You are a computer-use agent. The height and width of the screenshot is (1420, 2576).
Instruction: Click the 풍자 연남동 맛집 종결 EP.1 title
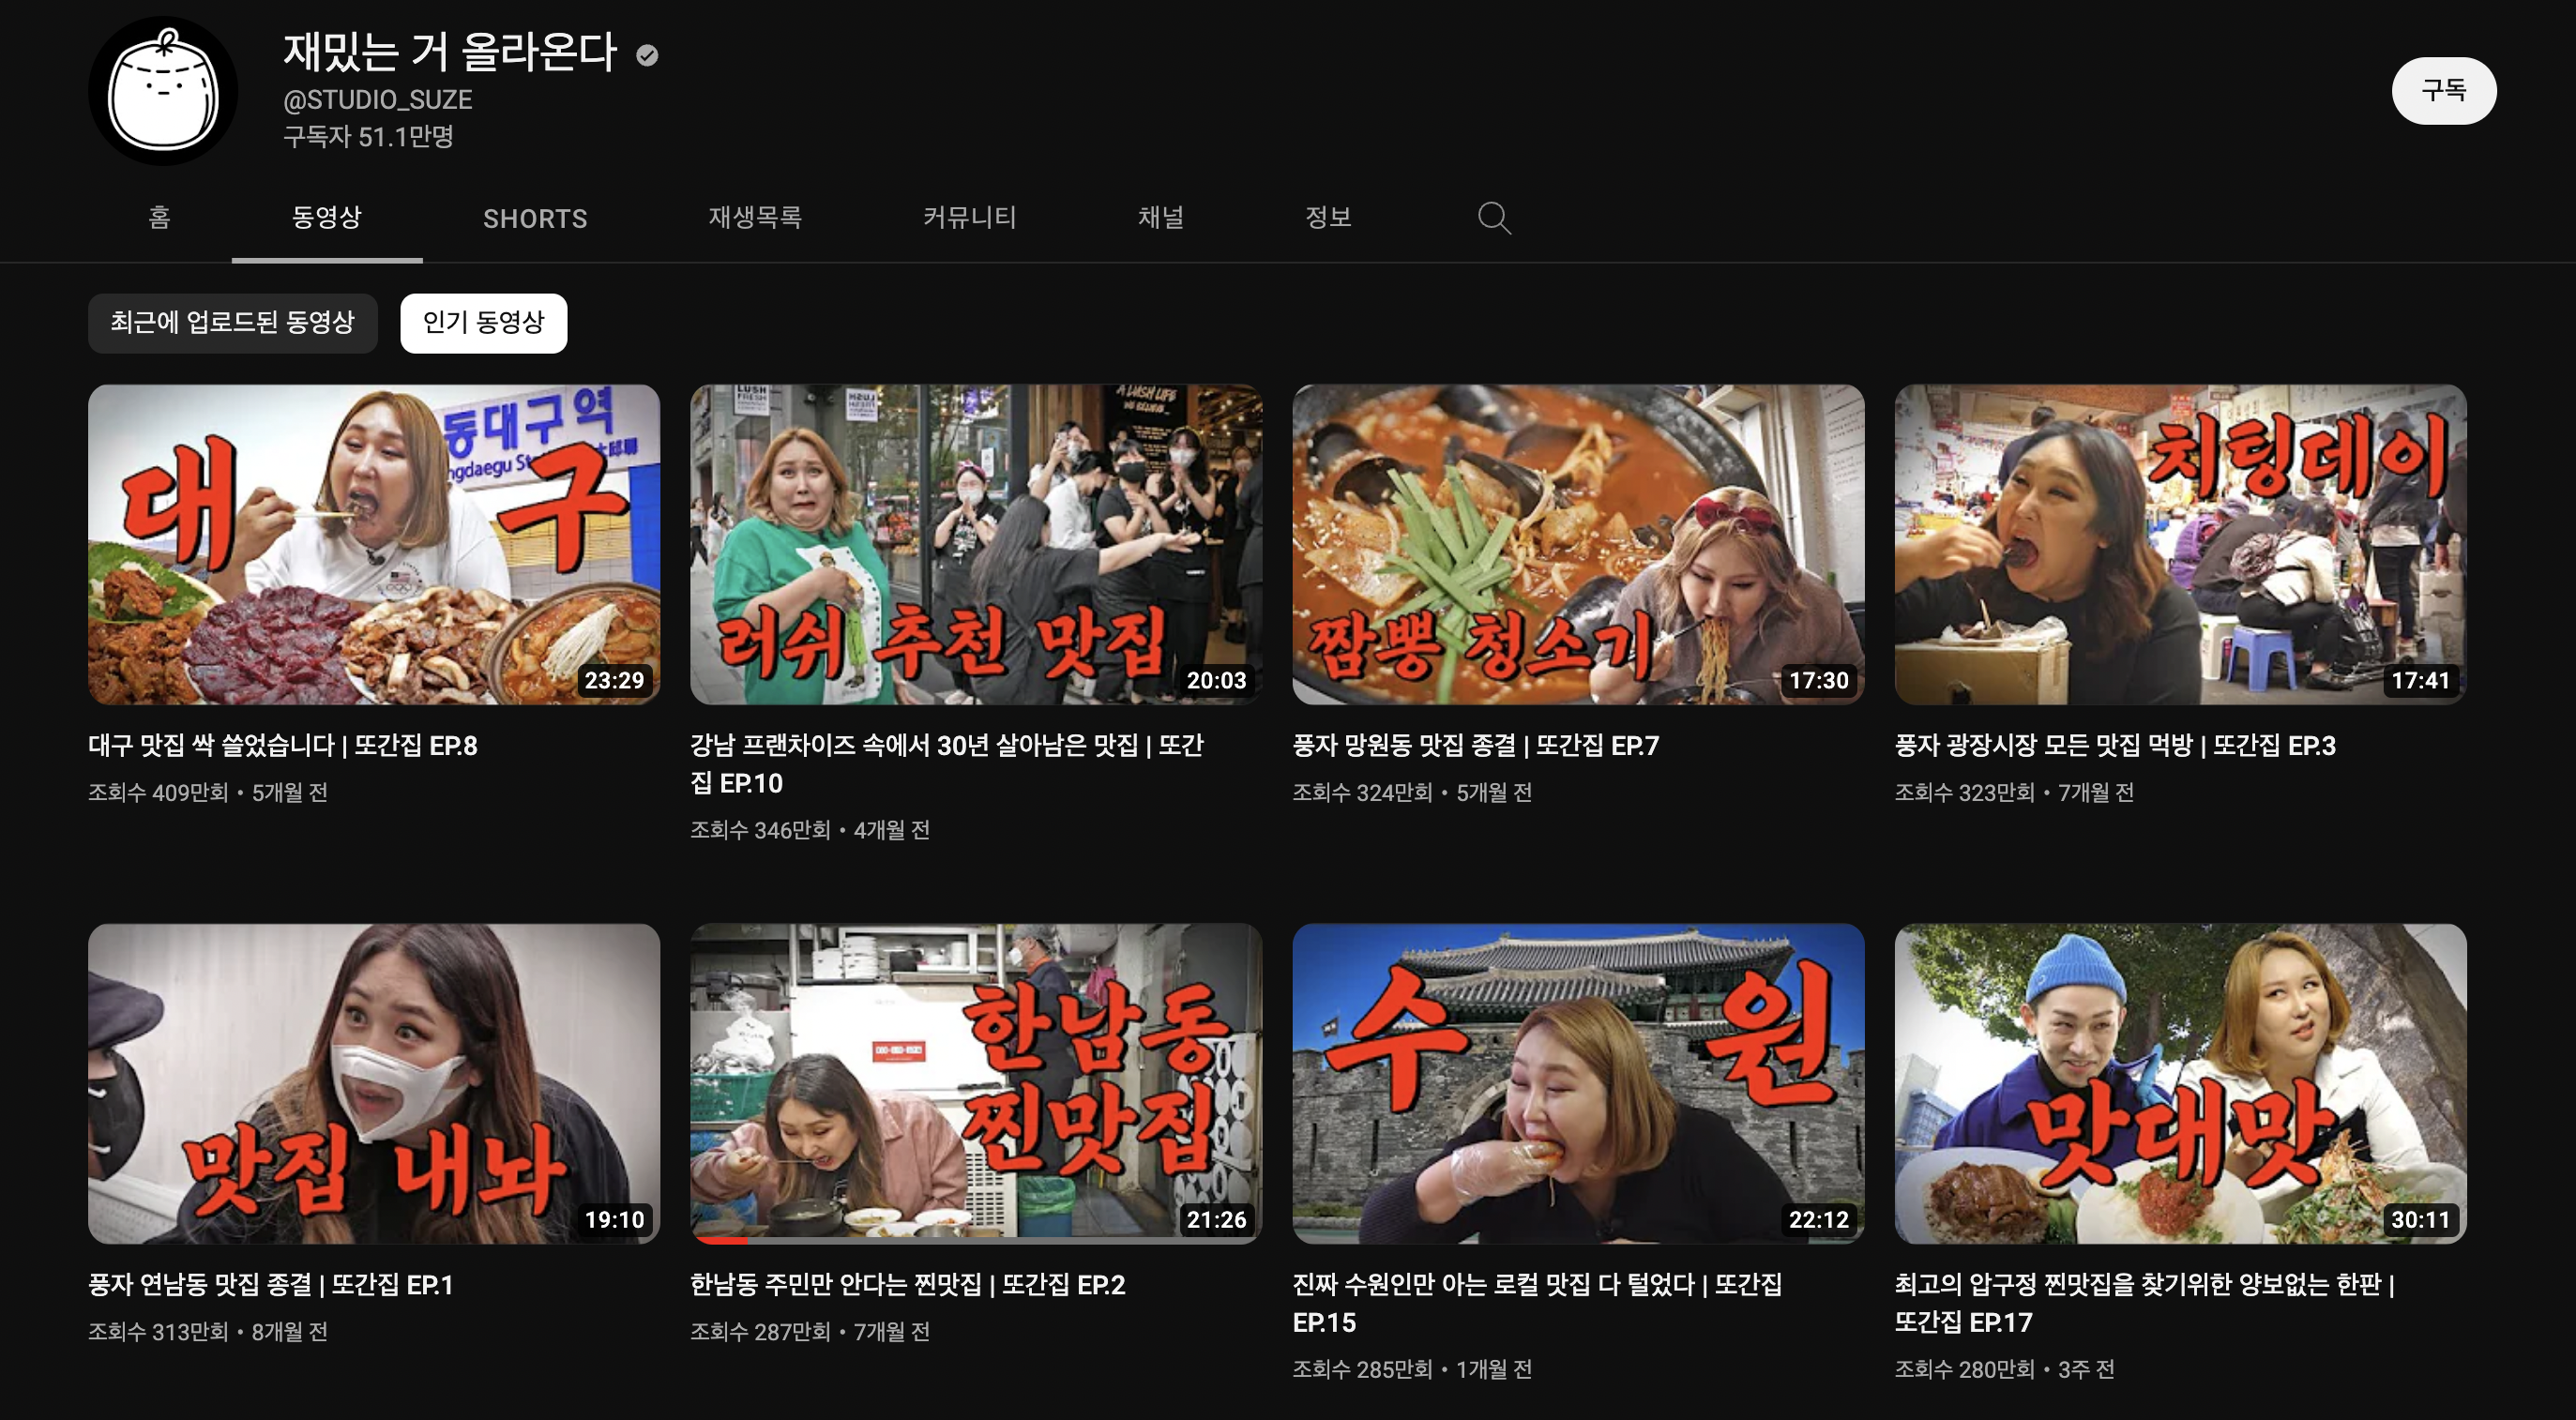pyautogui.click(x=270, y=1284)
